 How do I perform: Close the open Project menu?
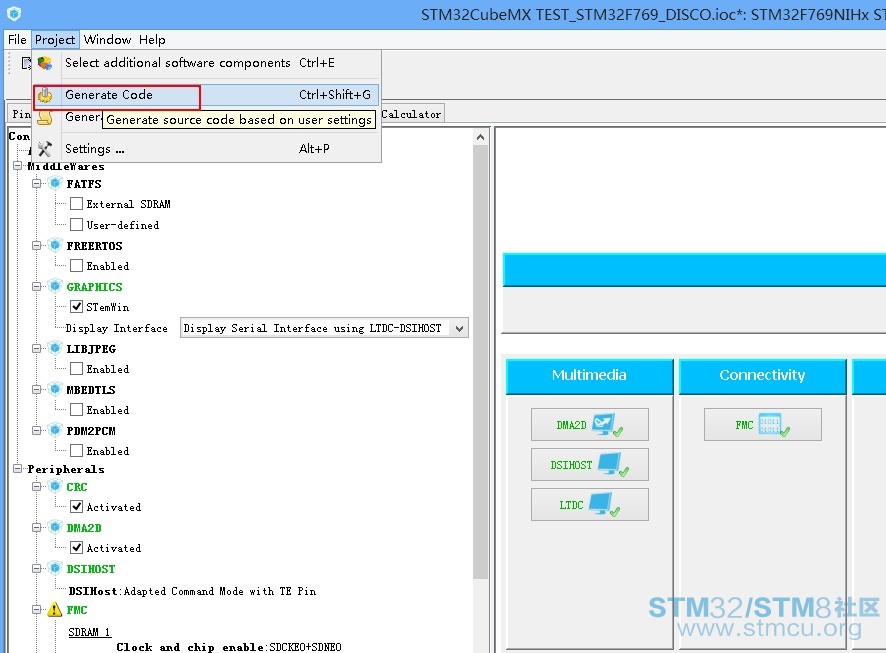click(x=55, y=40)
